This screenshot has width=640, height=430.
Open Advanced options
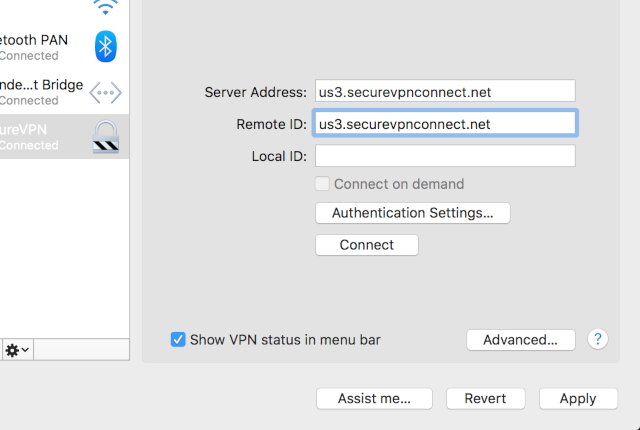521,340
